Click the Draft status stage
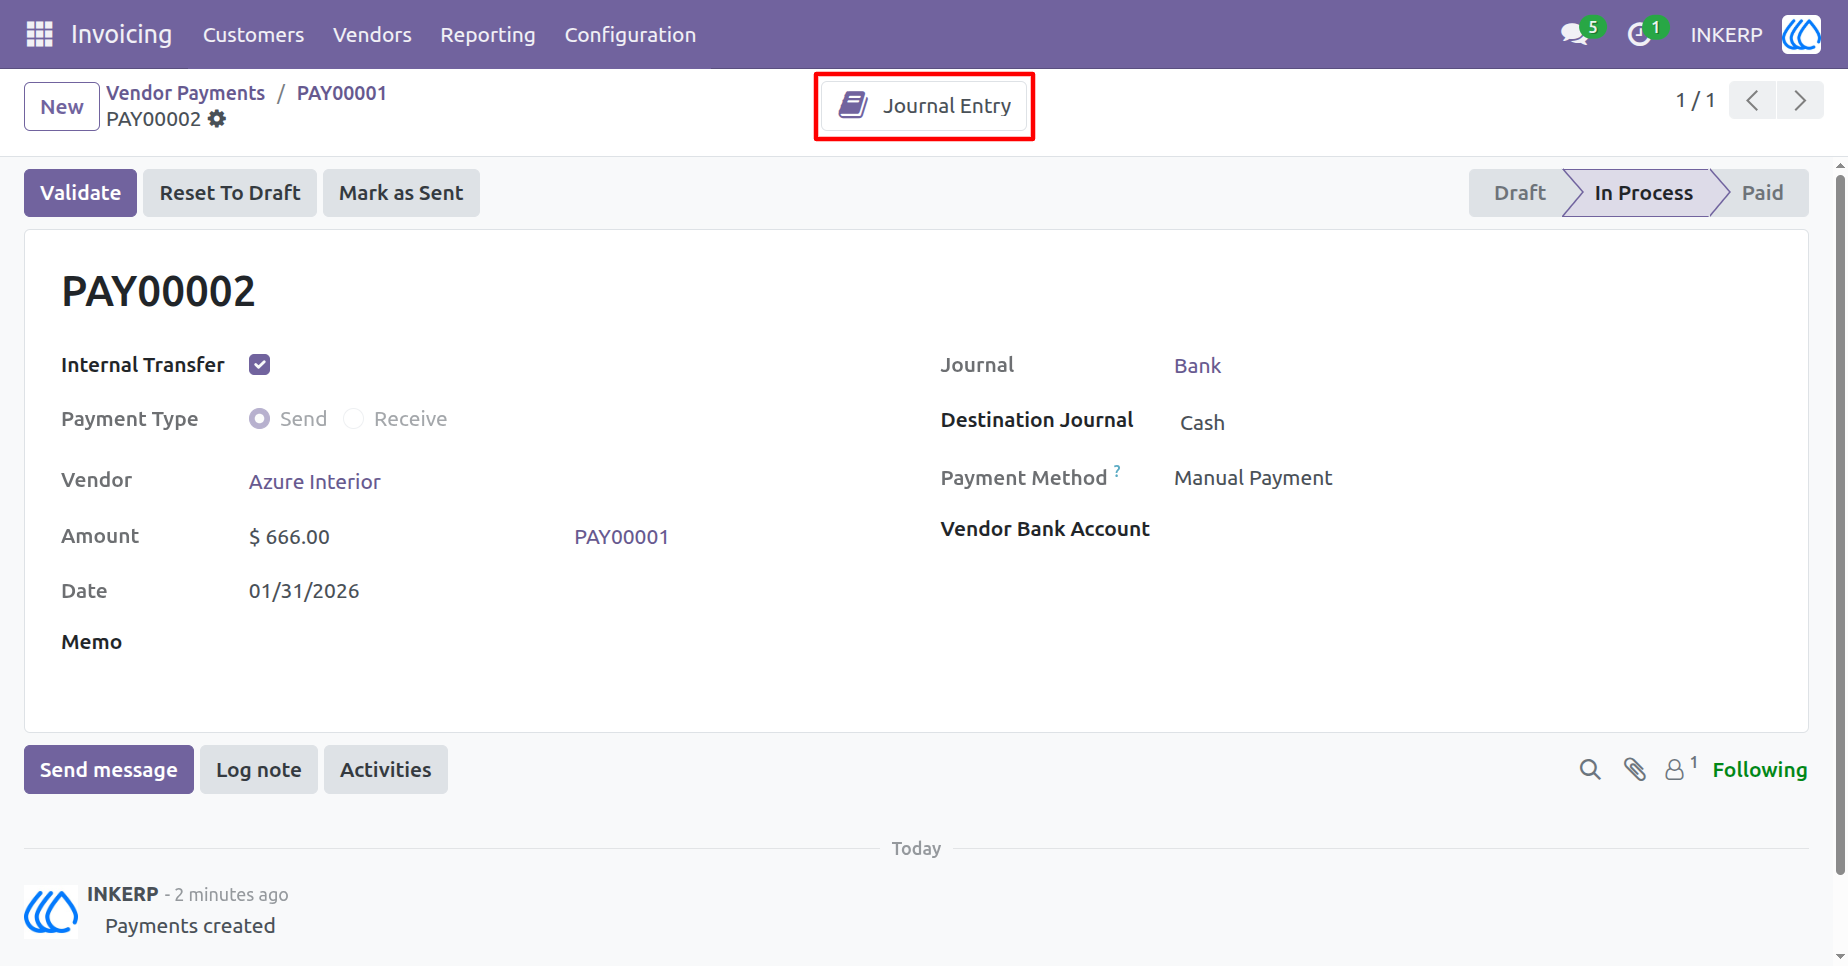Viewport: 1848px width, 966px height. 1519,193
